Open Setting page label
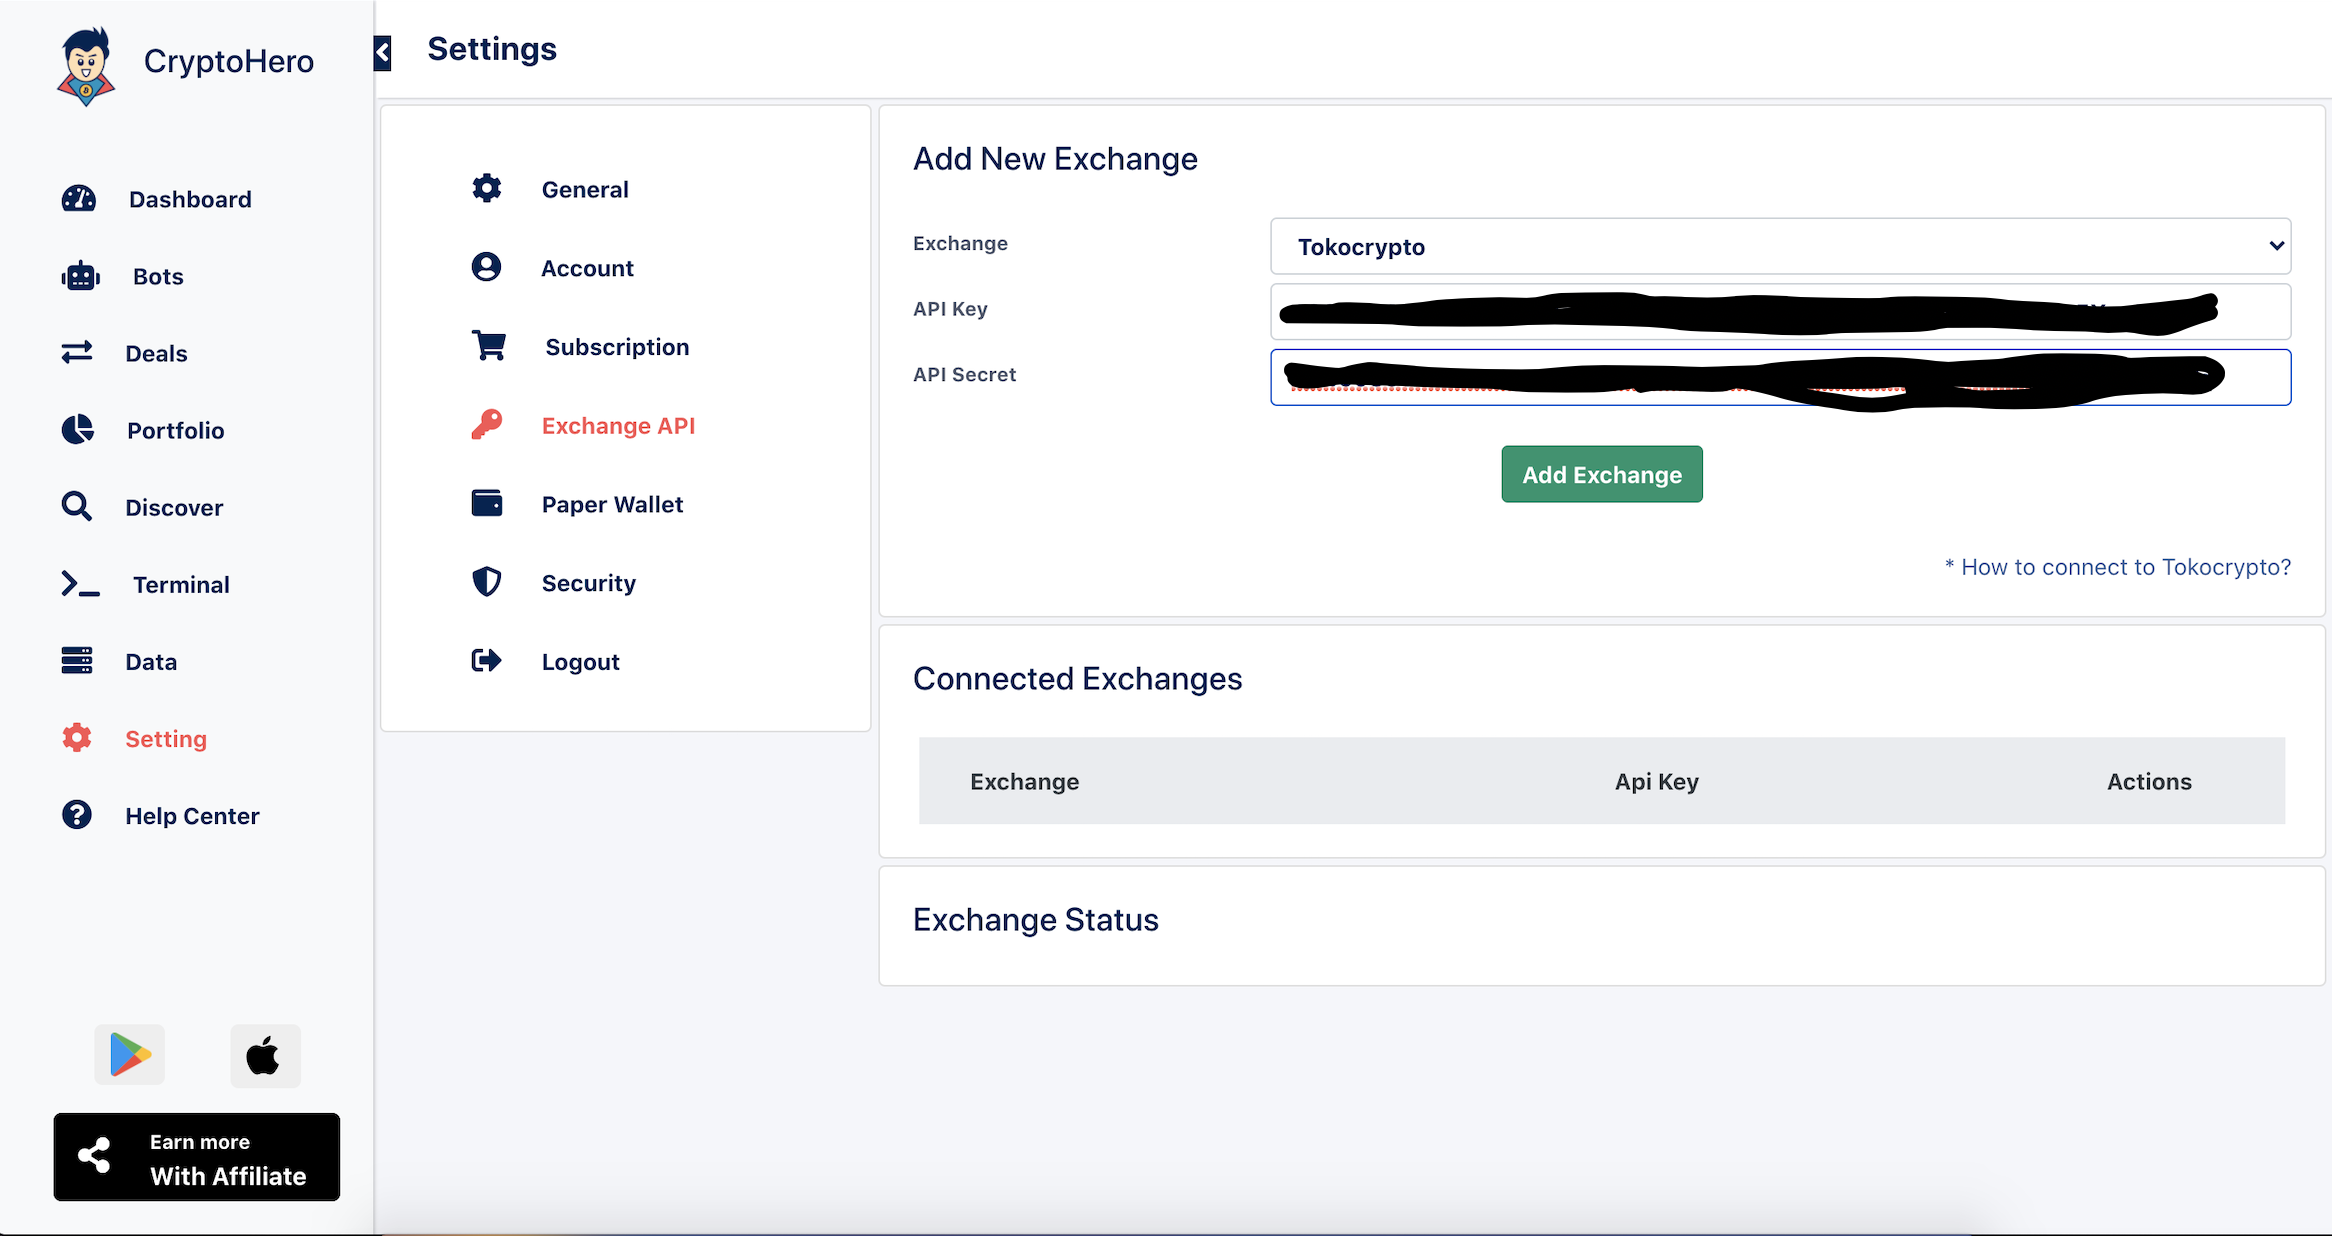2332x1236 pixels. (166, 739)
